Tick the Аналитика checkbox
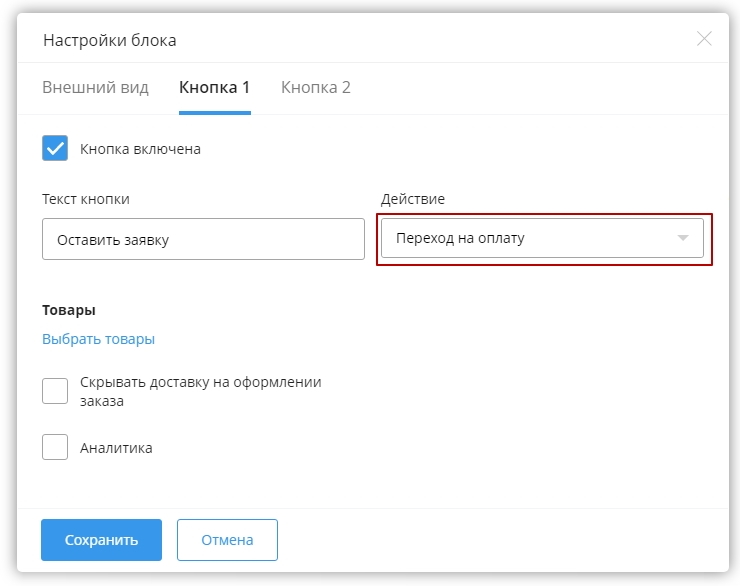 (55, 448)
